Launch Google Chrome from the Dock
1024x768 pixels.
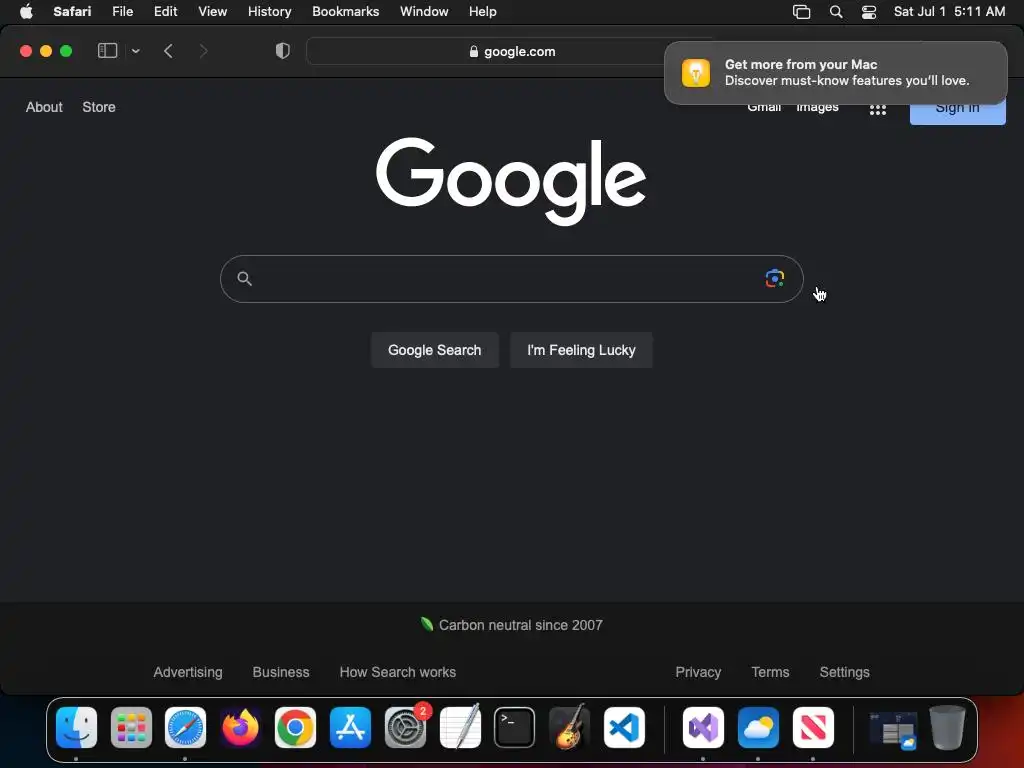tap(295, 727)
